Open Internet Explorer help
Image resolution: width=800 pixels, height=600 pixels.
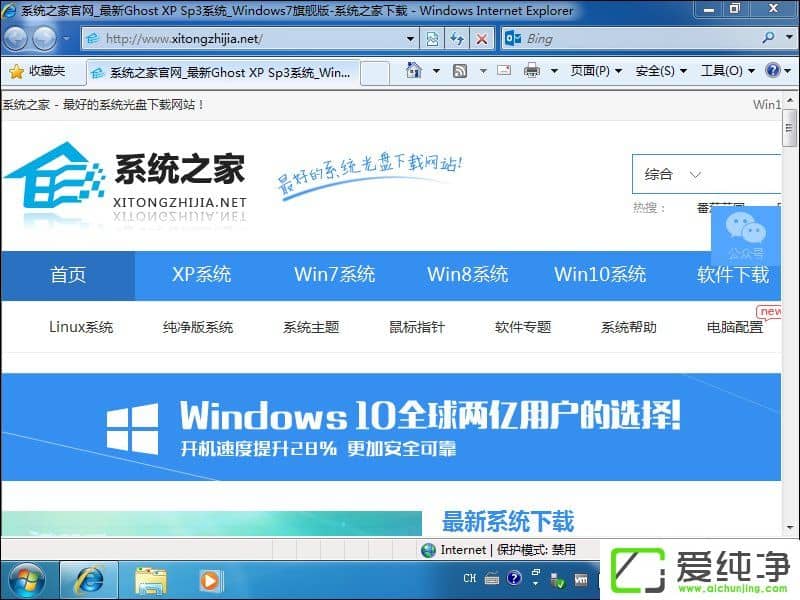tap(772, 71)
